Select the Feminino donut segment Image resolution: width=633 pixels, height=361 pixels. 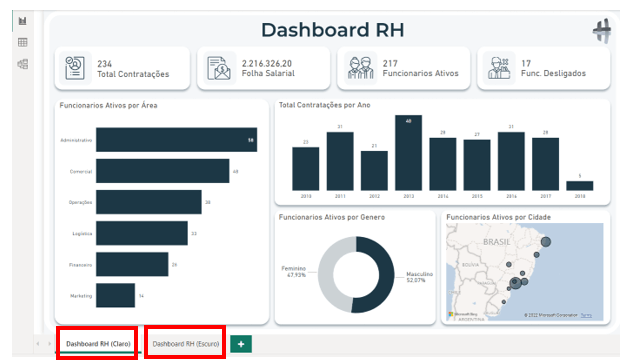[x=326, y=275]
